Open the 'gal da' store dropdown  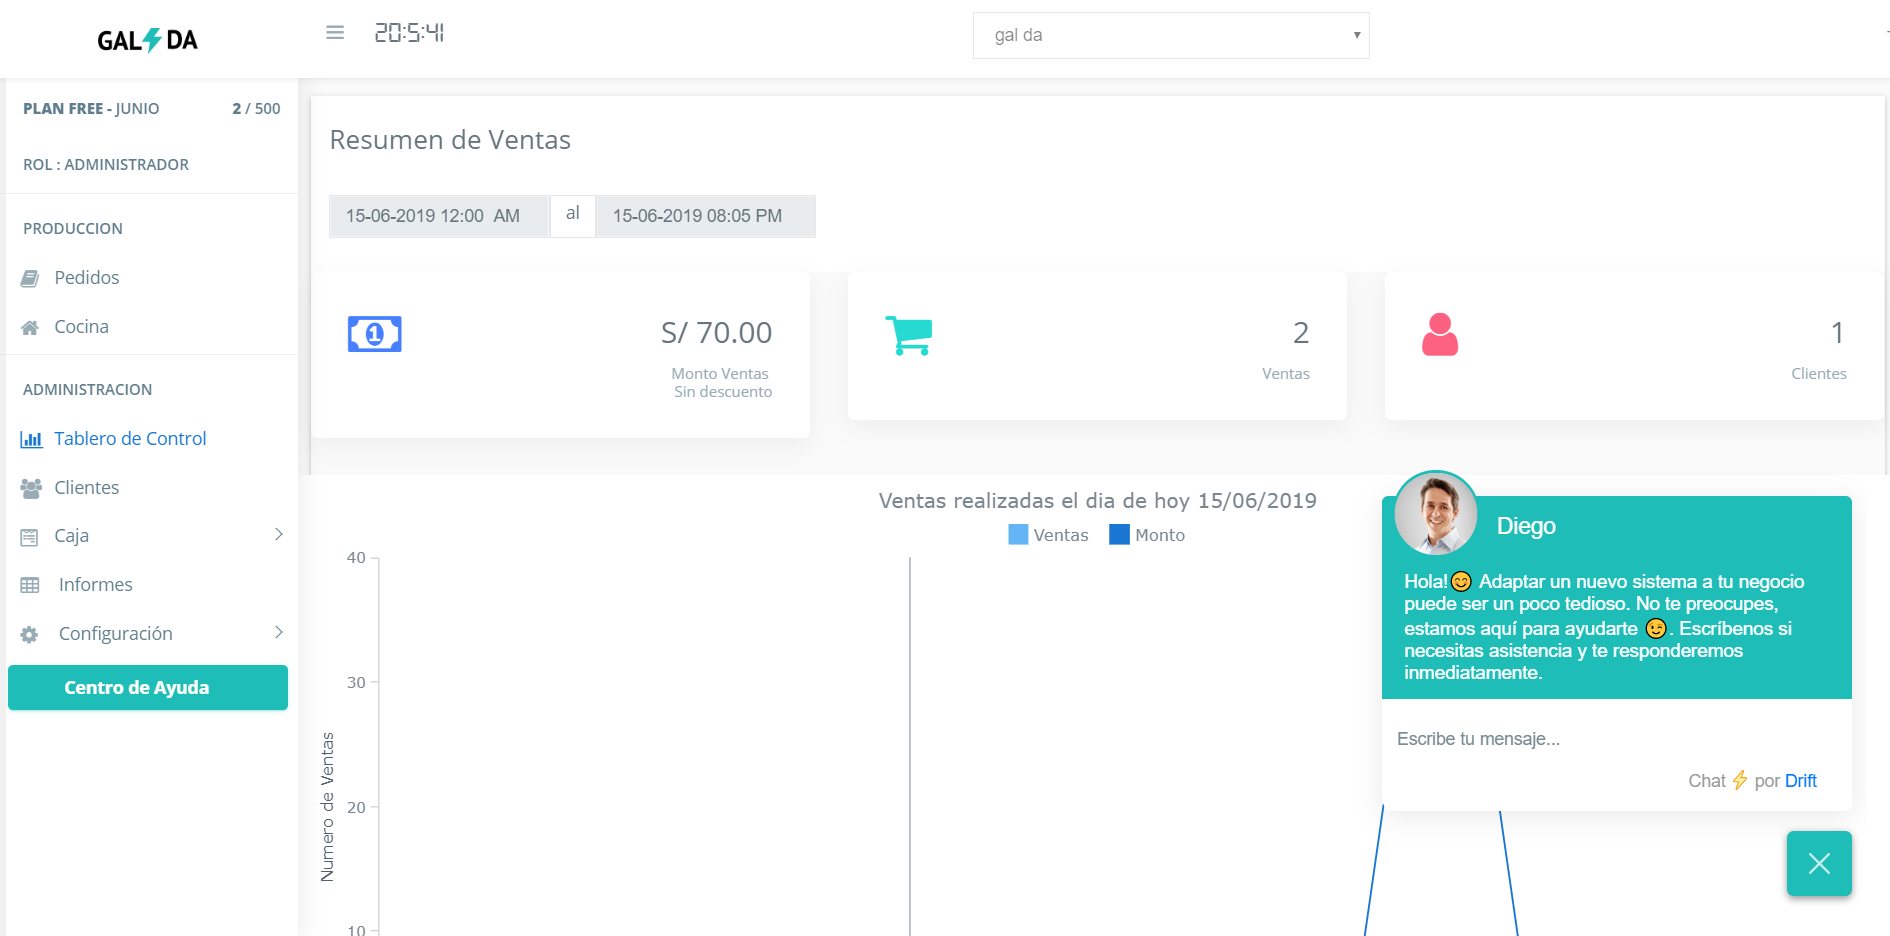point(1171,35)
